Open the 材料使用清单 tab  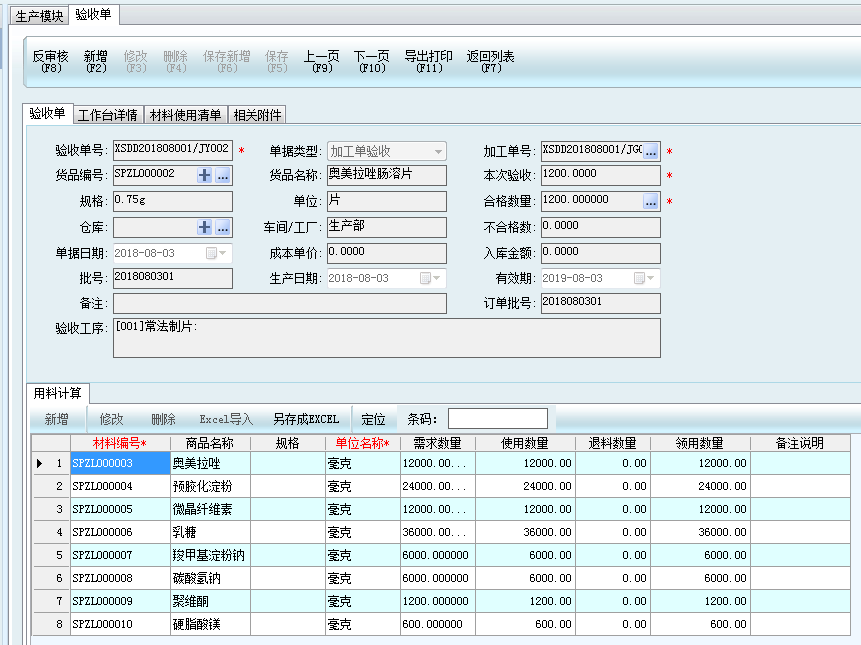[186, 115]
